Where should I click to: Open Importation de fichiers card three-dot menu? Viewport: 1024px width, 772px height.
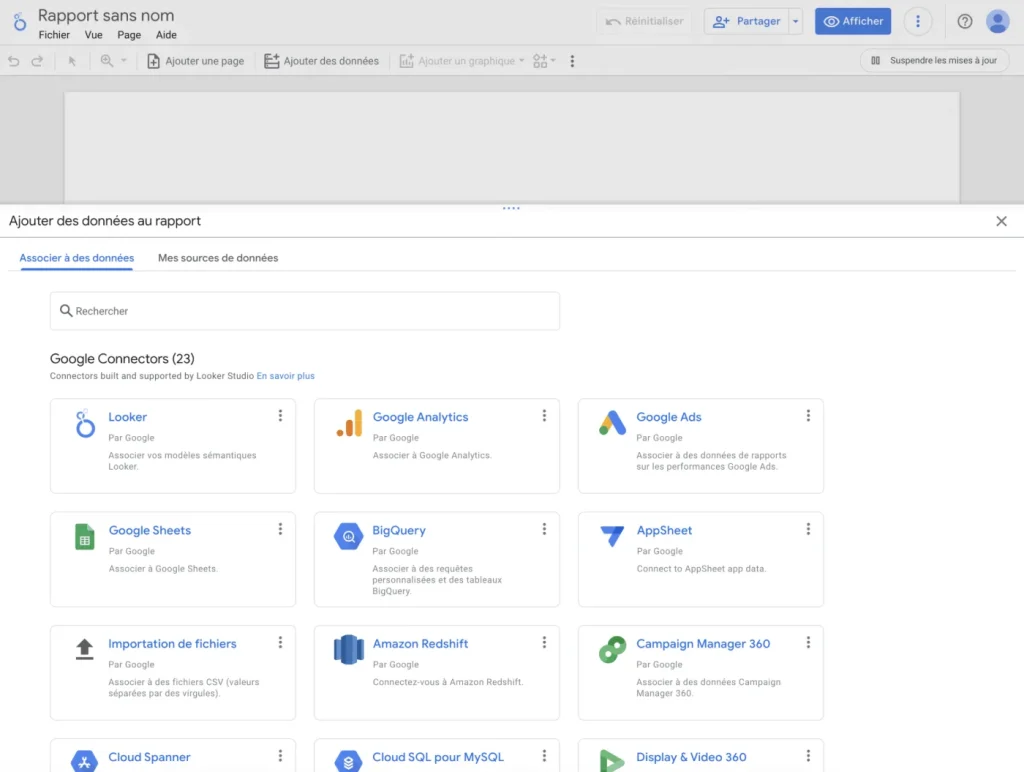280,643
